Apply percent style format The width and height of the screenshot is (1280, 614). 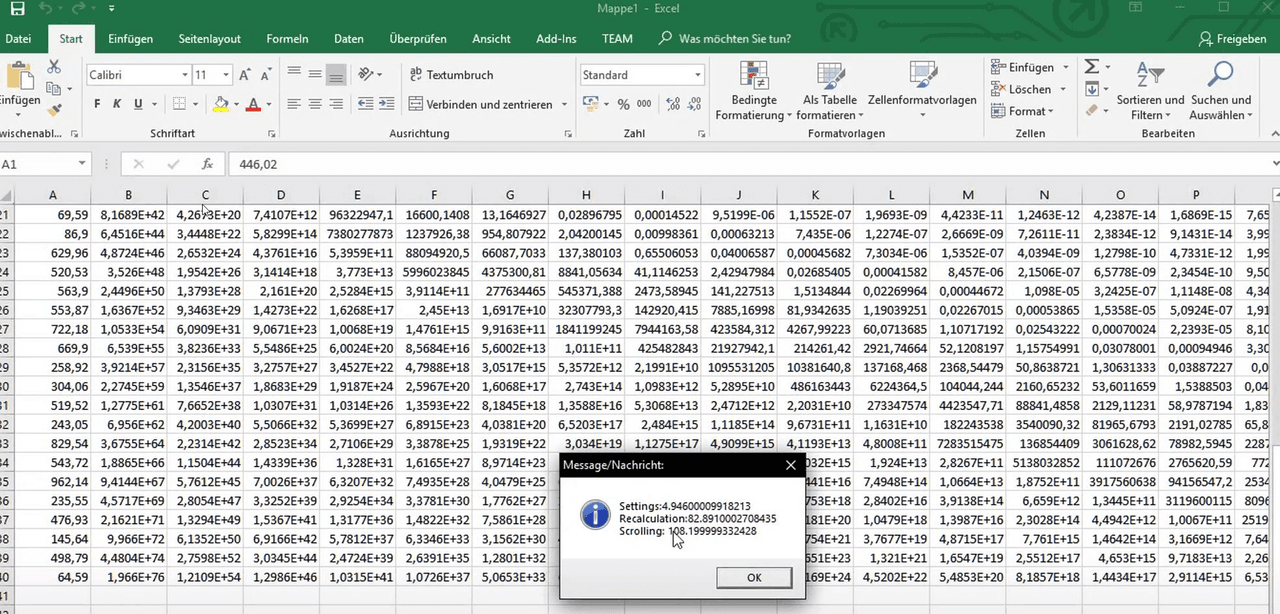point(624,104)
